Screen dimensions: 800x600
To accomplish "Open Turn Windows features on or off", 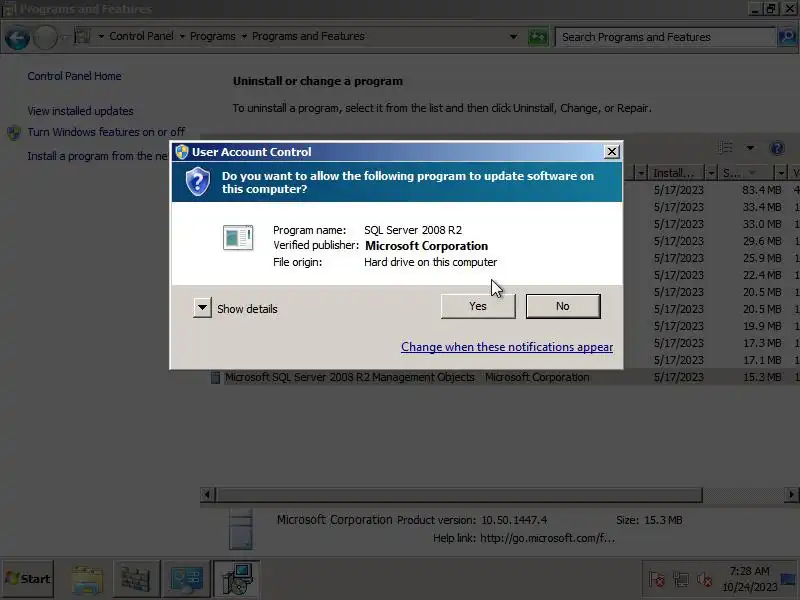I will click(106, 132).
